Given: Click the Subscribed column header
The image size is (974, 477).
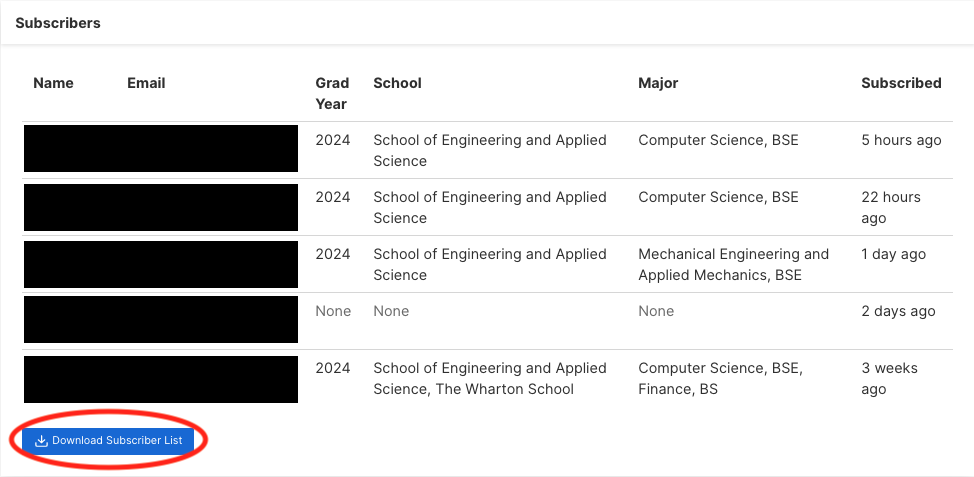Looking at the screenshot, I should click(x=901, y=83).
